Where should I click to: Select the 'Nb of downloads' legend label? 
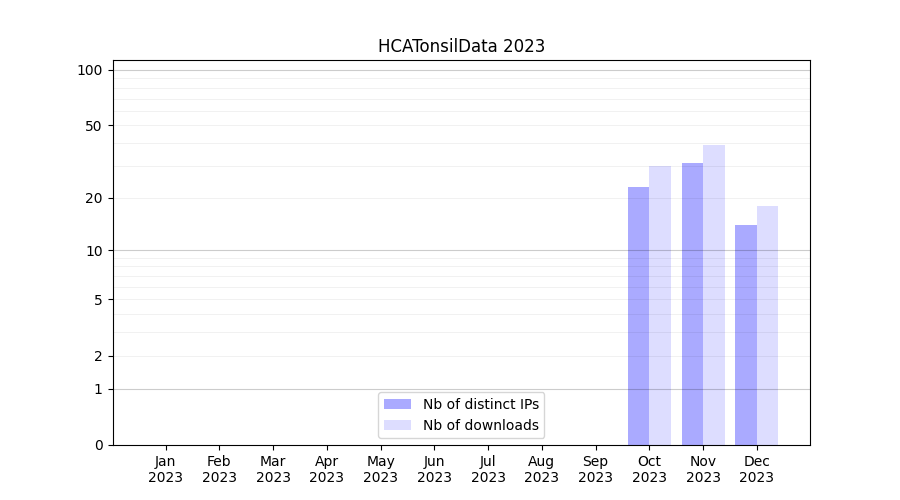coord(480,425)
